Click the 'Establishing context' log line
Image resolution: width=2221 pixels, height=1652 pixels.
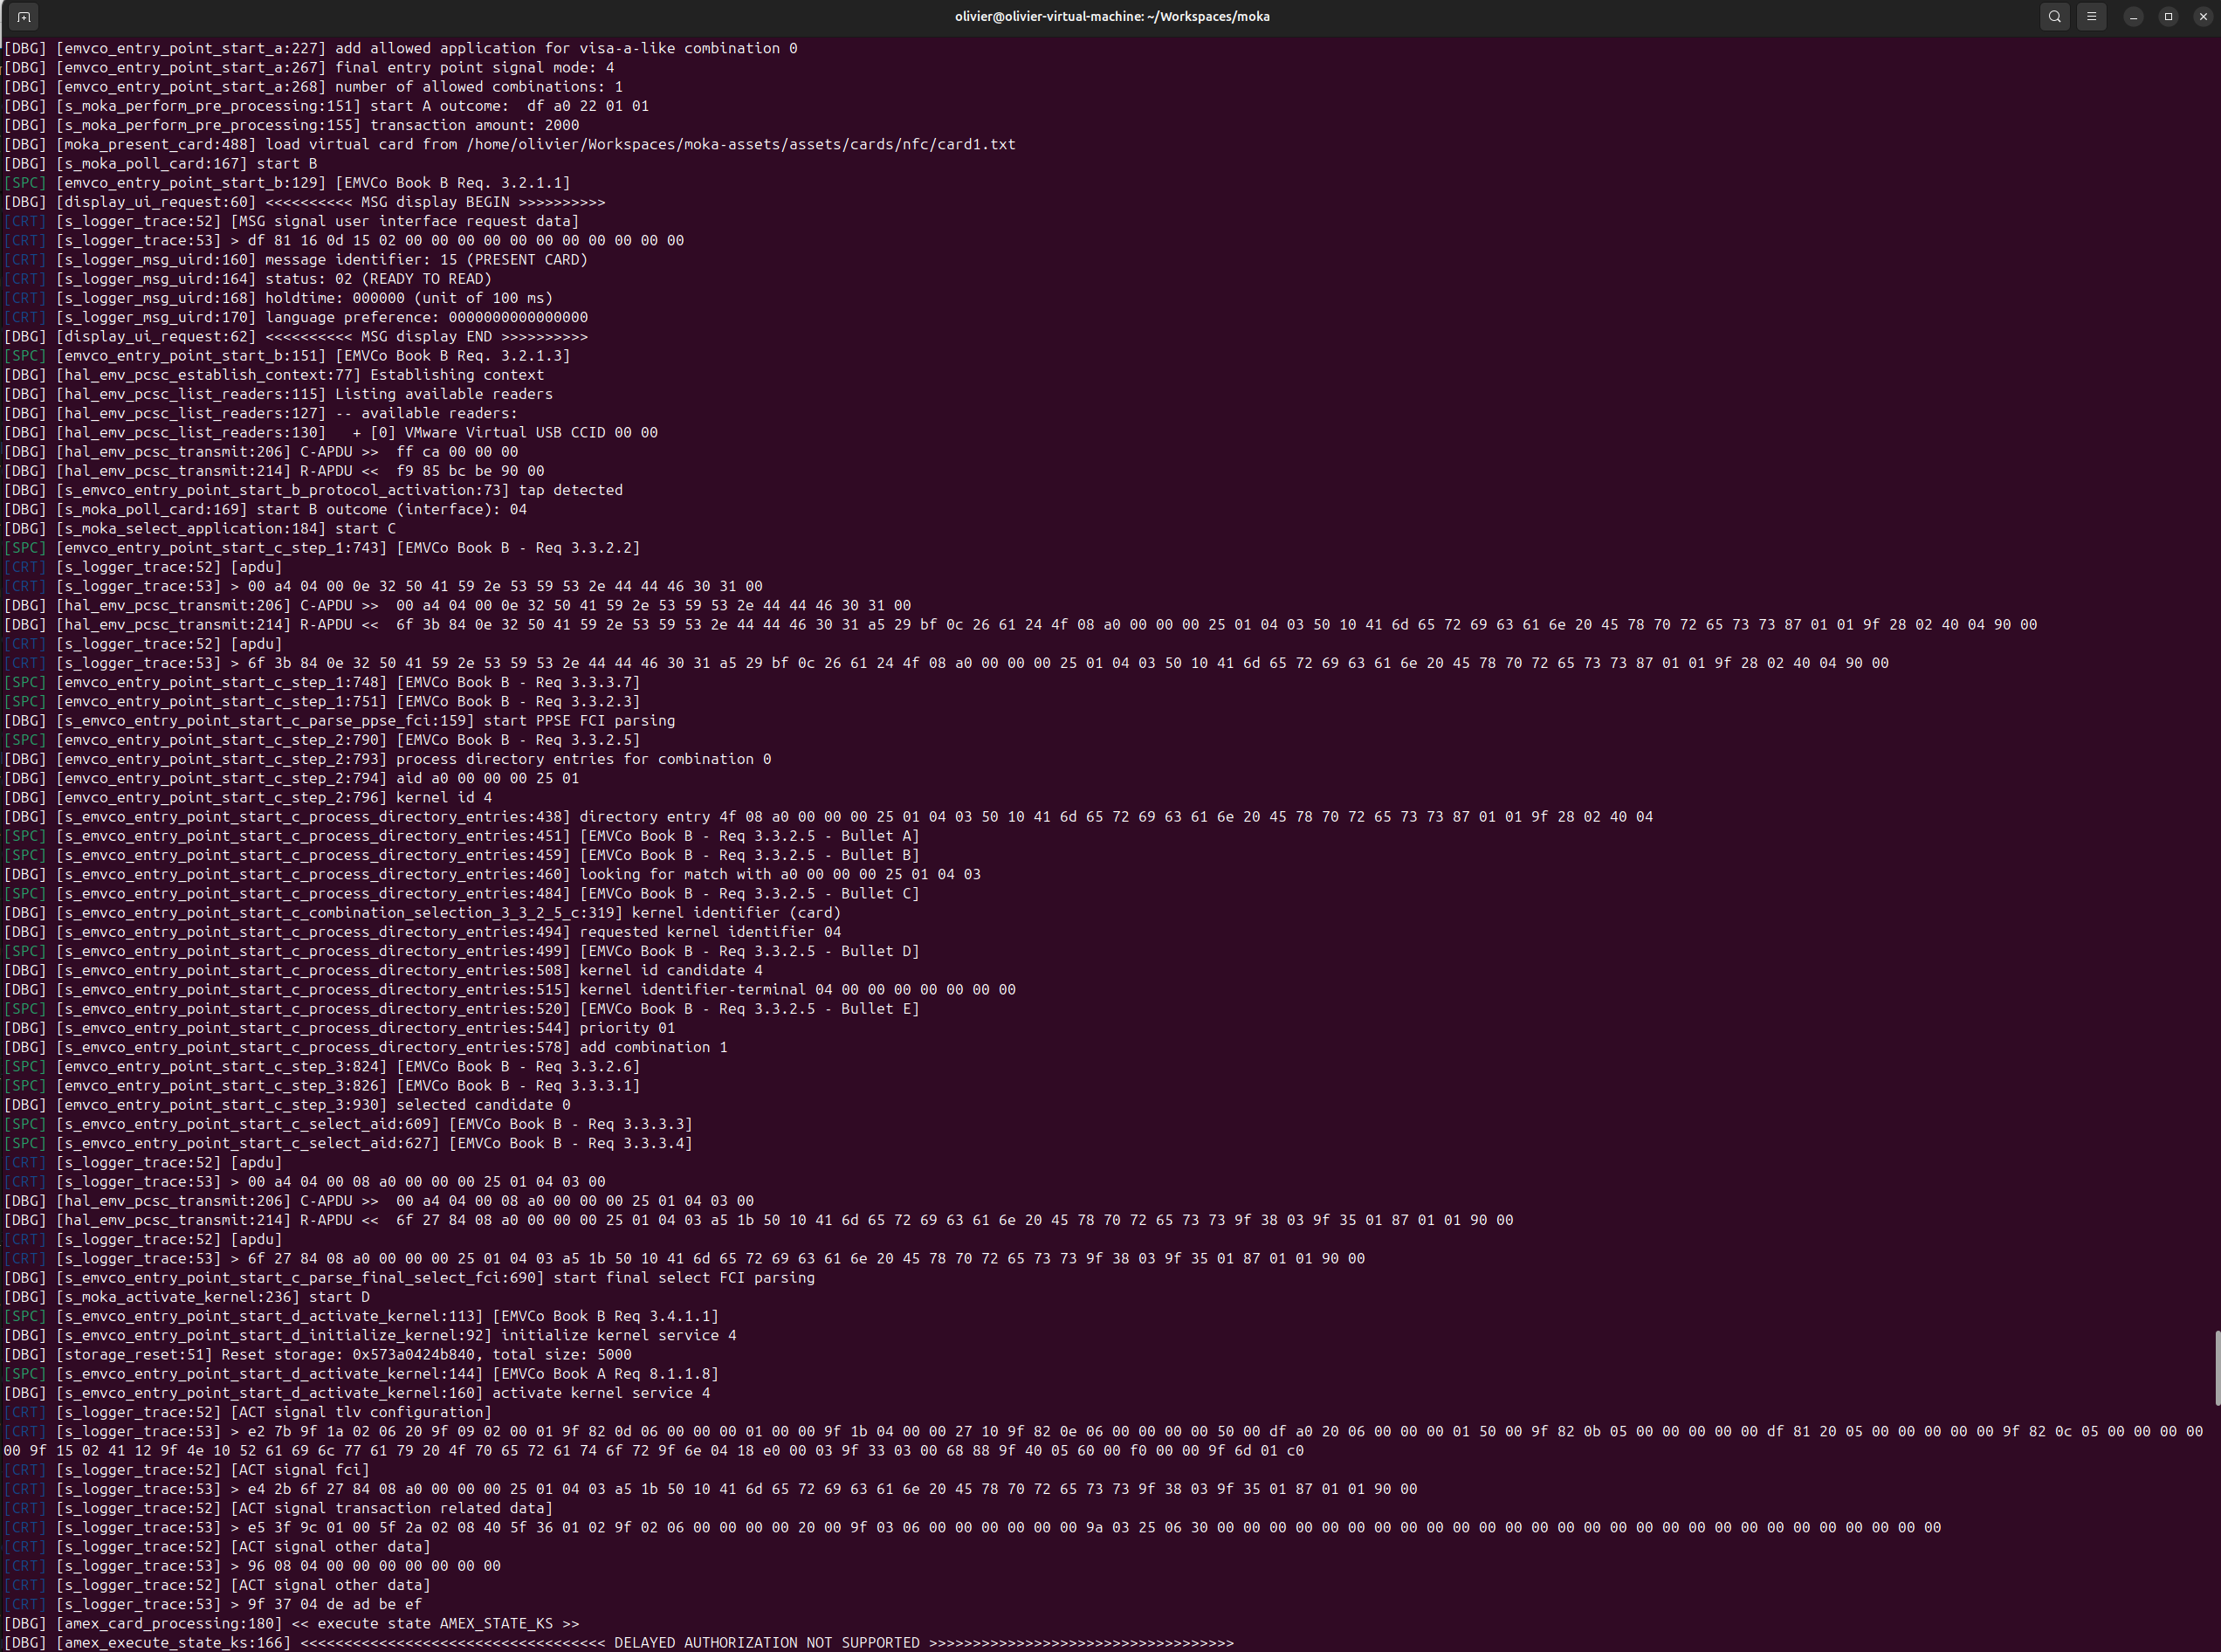(275, 375)
